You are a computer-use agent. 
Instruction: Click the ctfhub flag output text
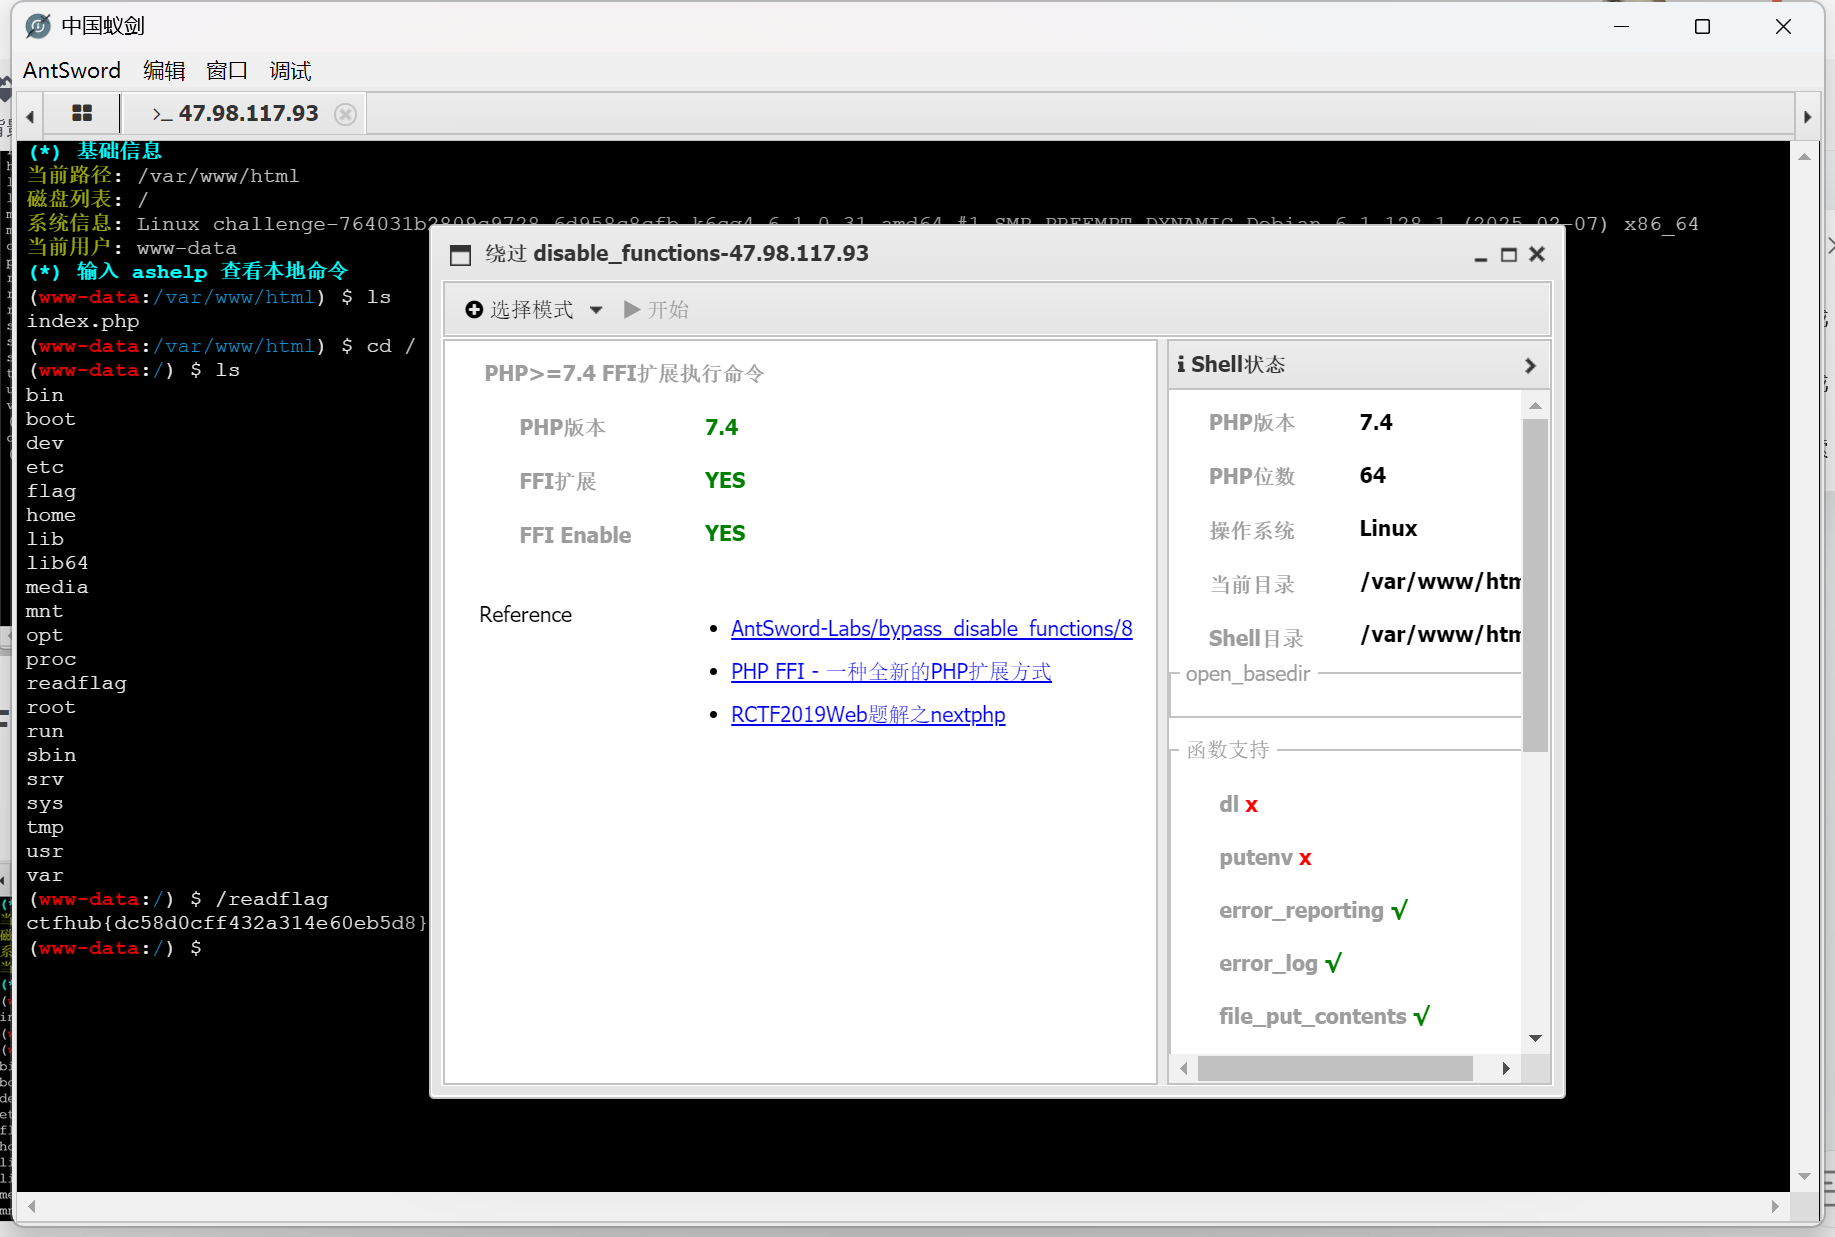coord(227,923)
